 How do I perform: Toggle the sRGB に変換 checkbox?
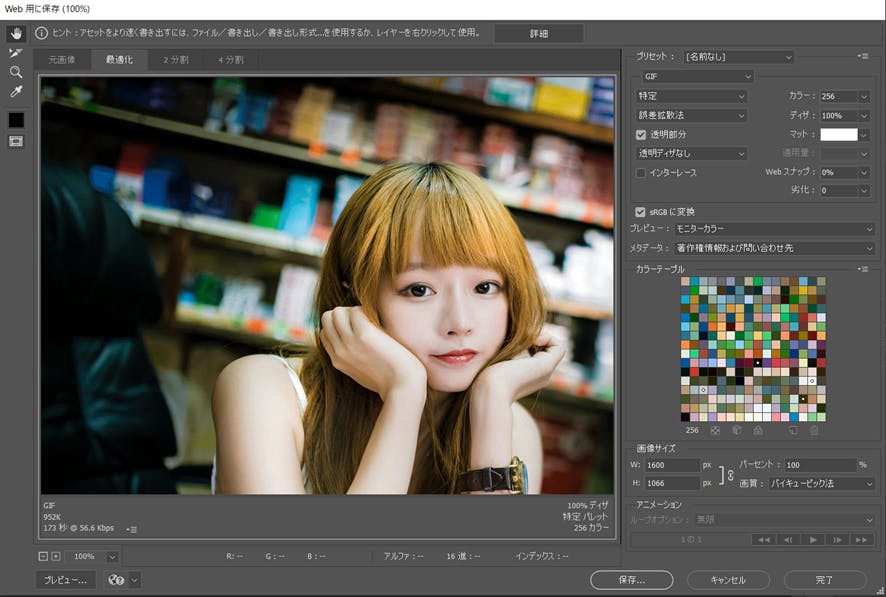(641, 212)
